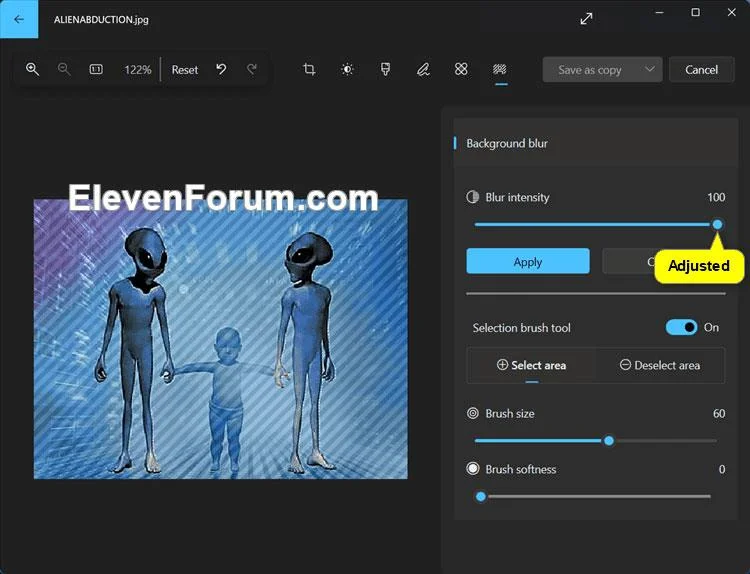Click the ALIENABDUCTION.jpg file name

(x=101, y=20)
